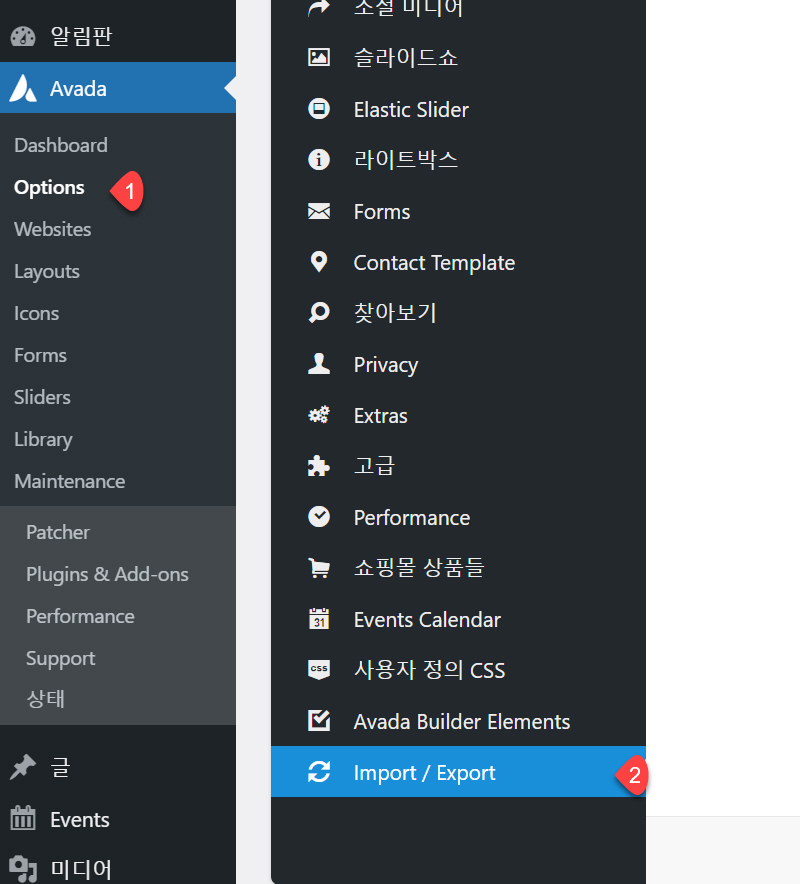Viewport: 800px width, 884px height.
Task: Click the checkbox icon for Avada Builder Elements
Action: click(x=319, y=721)
